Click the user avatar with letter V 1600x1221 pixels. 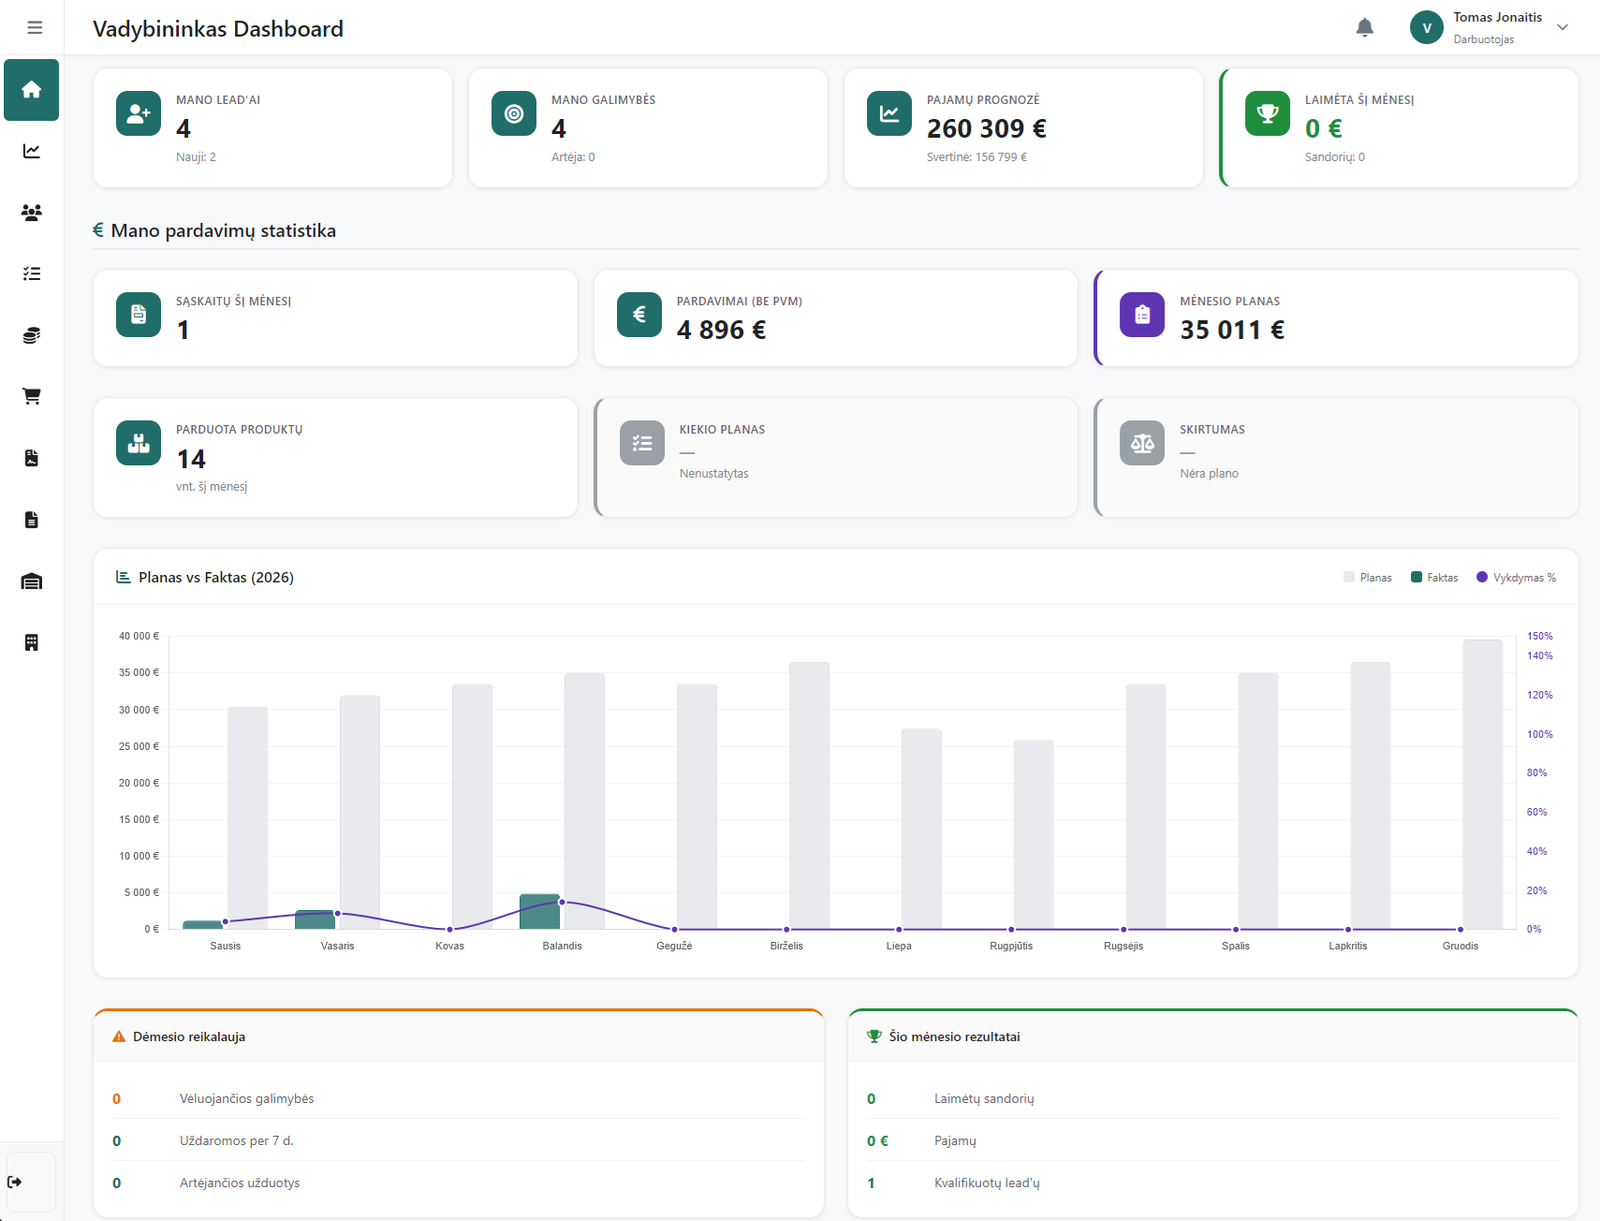click(1426, 28)
